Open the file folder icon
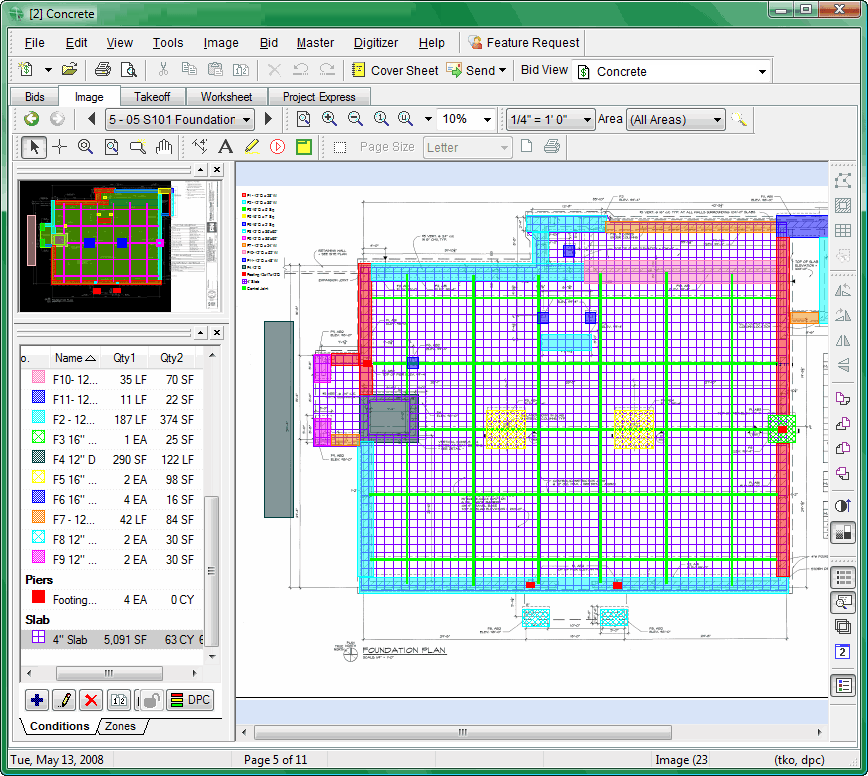This screenshot has height=776, width=868. 69,70
